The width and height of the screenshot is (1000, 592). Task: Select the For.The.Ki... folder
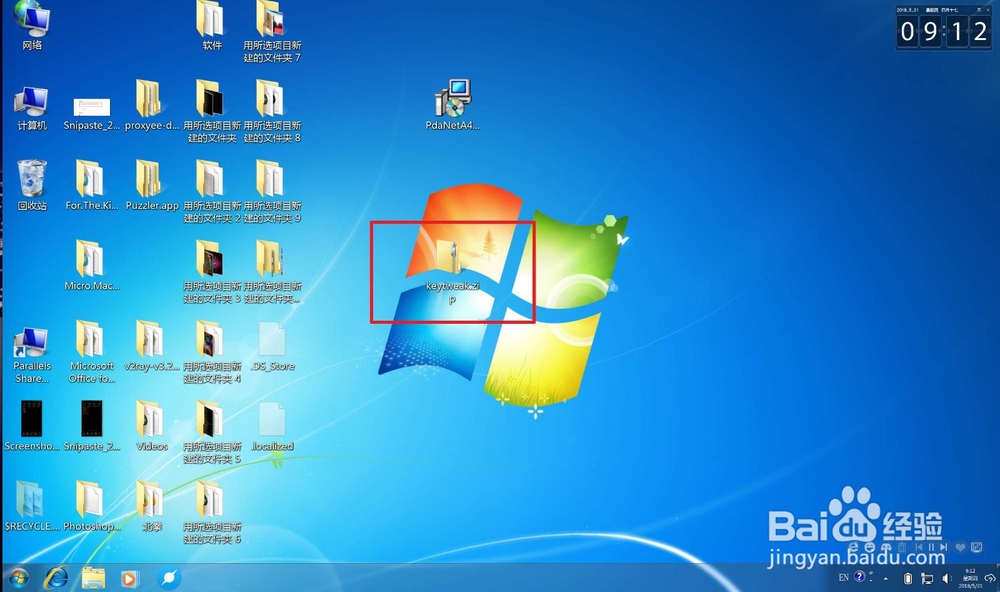click(92, 186)
